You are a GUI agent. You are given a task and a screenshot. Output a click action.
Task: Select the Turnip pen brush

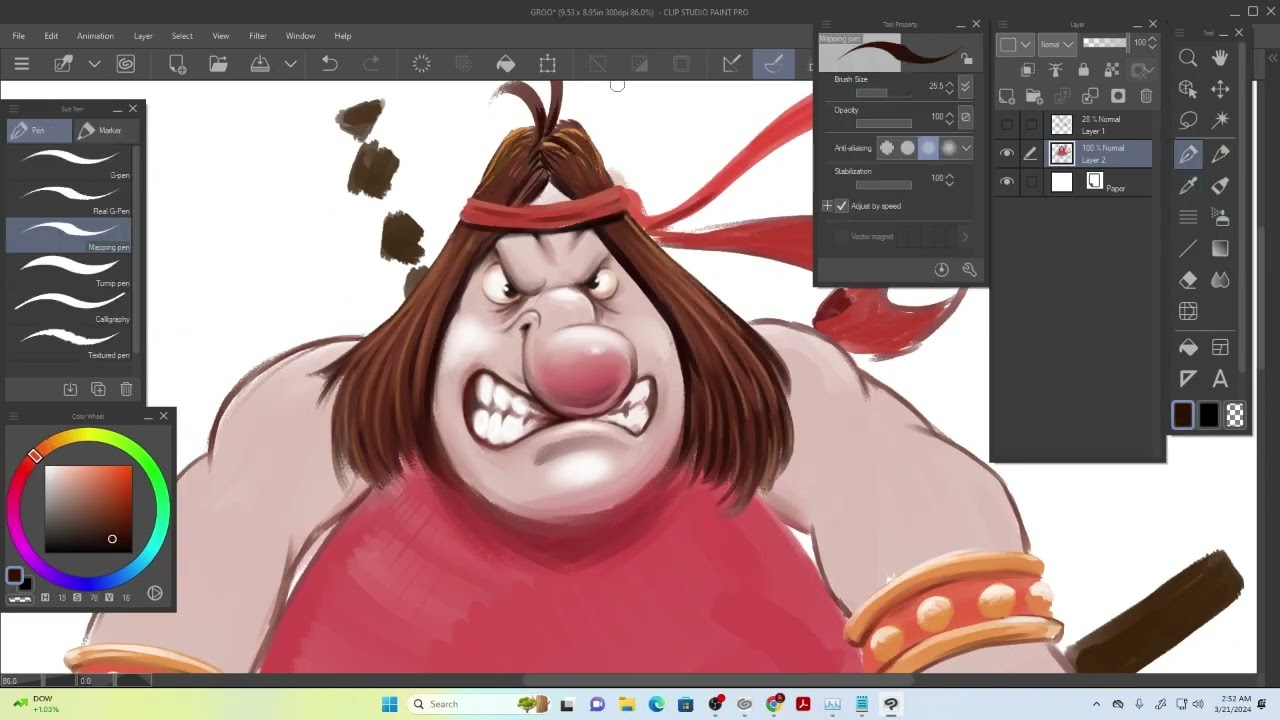point(70,271)
